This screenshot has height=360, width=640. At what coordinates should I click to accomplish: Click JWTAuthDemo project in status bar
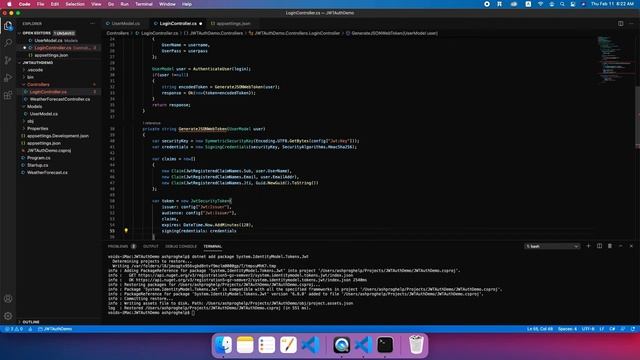point(55,329)
